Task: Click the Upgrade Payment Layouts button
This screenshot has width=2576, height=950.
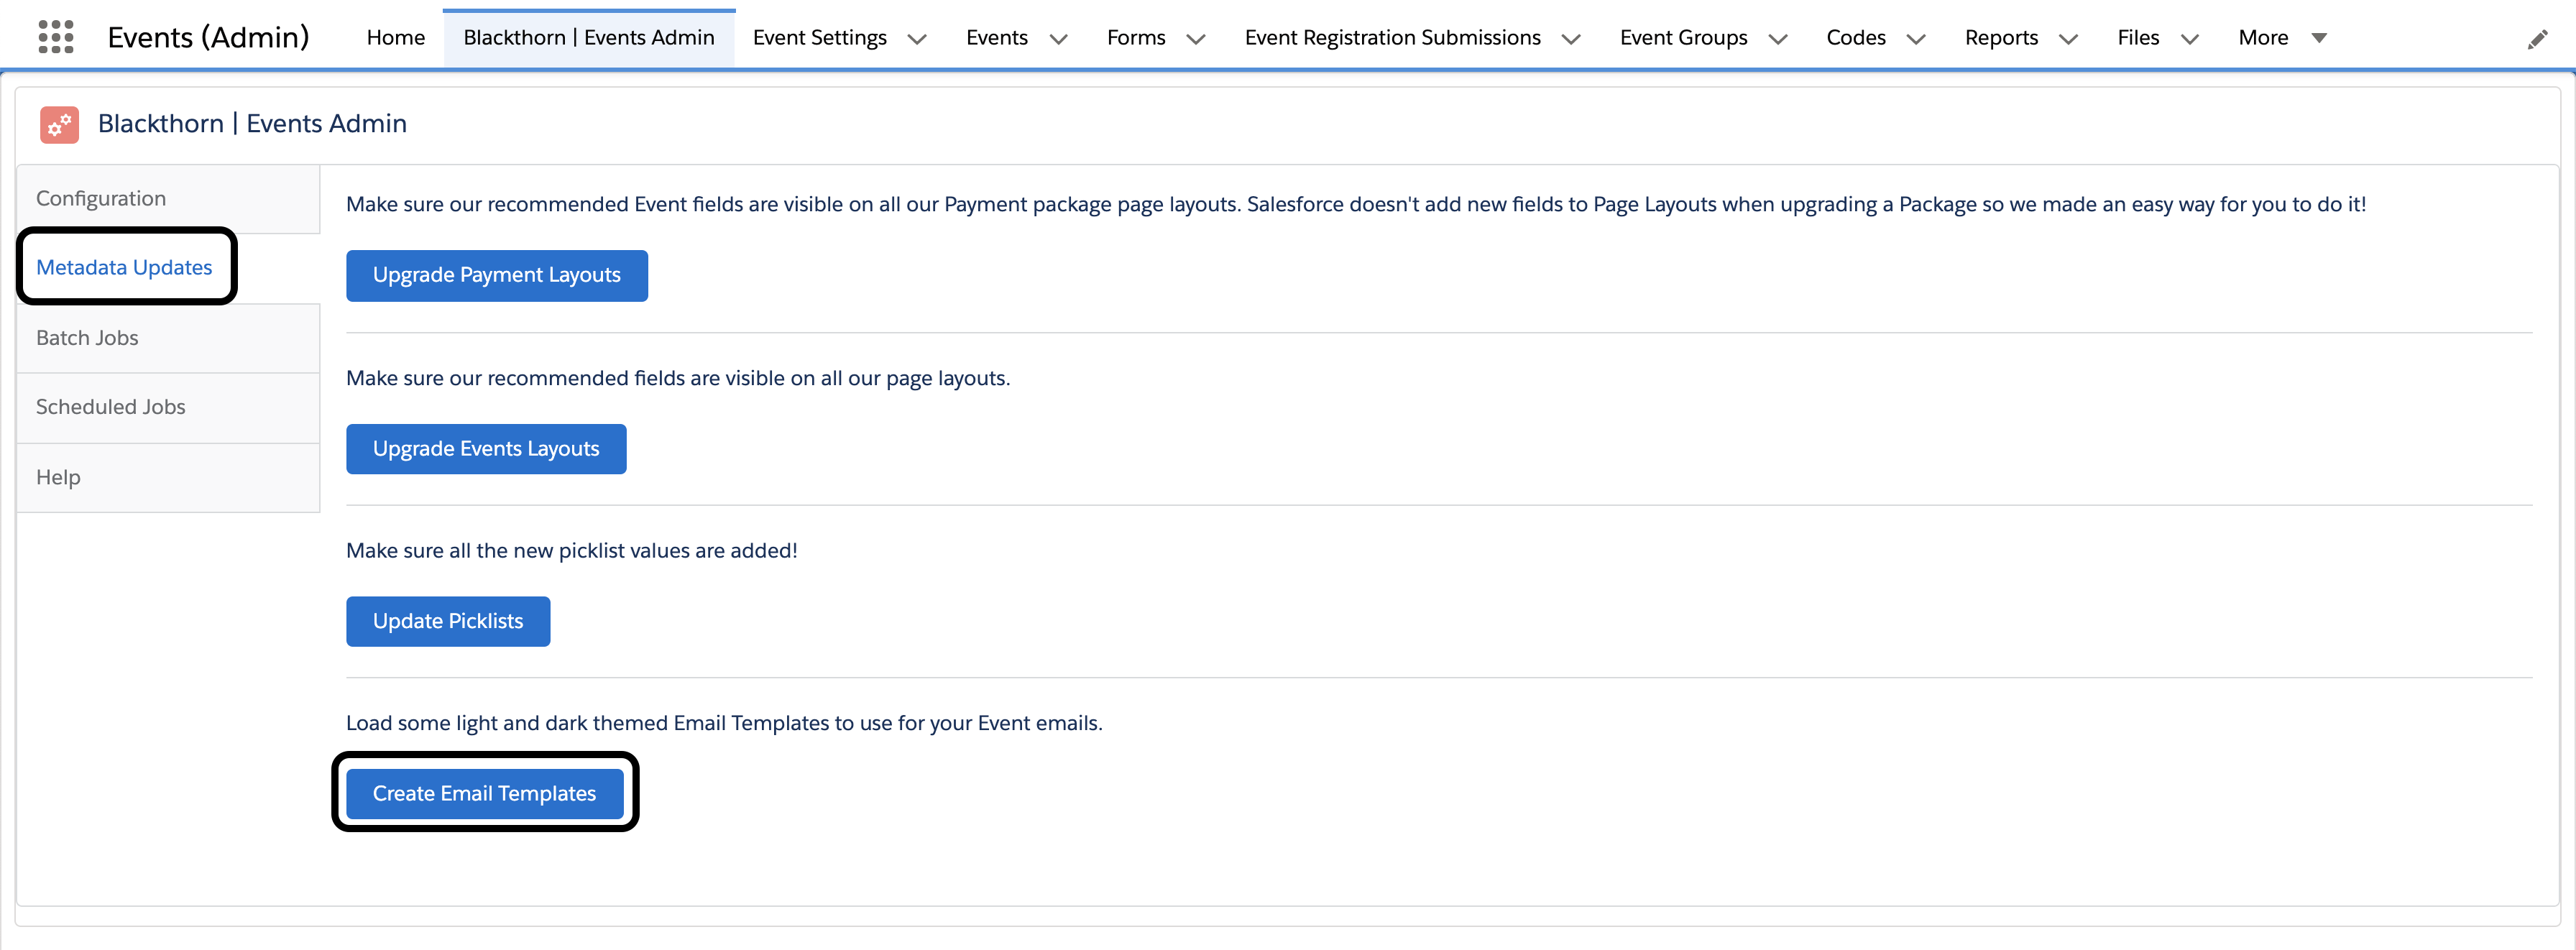Action: coord(496,275)
